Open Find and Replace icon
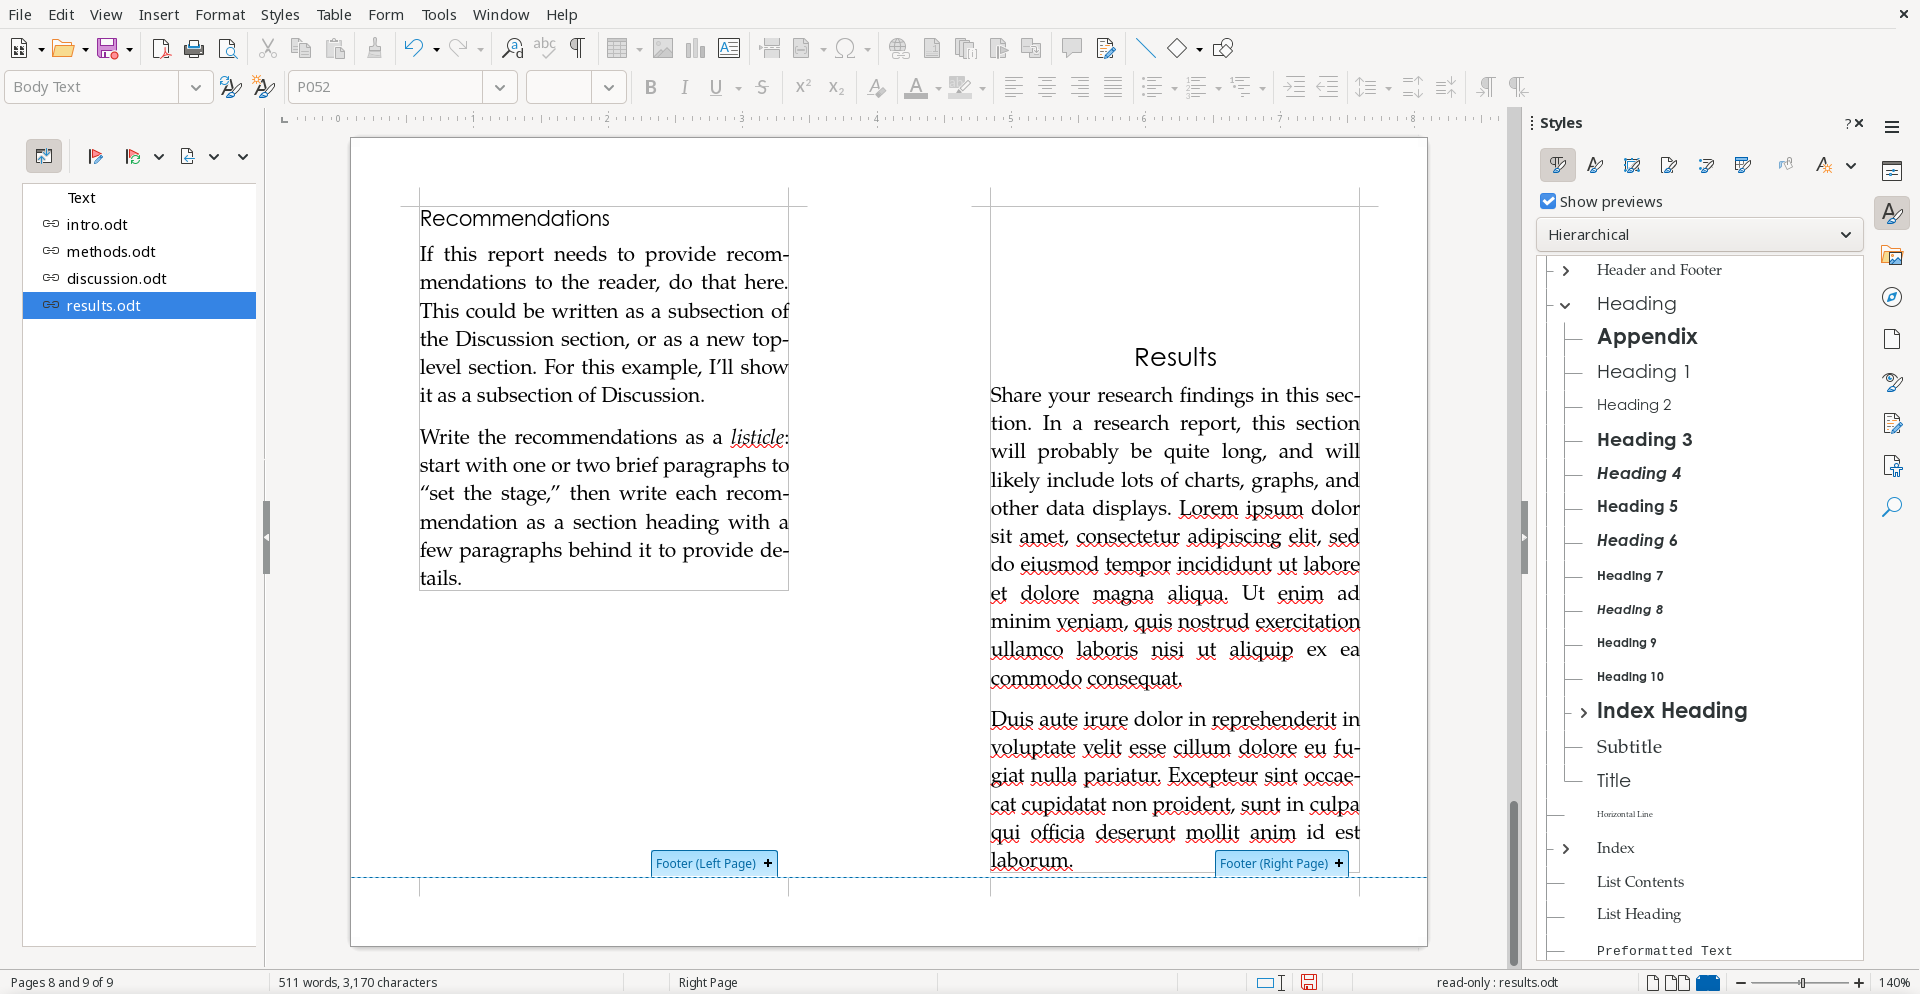Viewport: 1920px width, 994px height. coord(512,48)
